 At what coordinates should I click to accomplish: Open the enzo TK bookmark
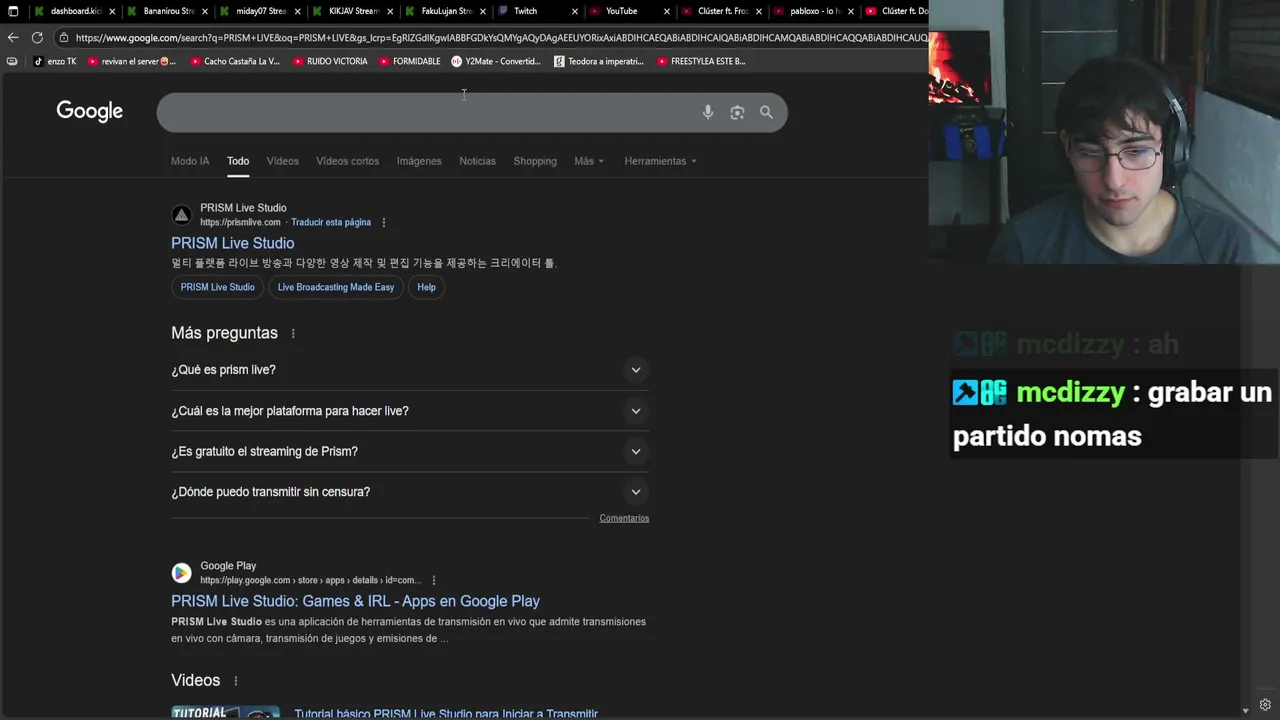[54, 61]
